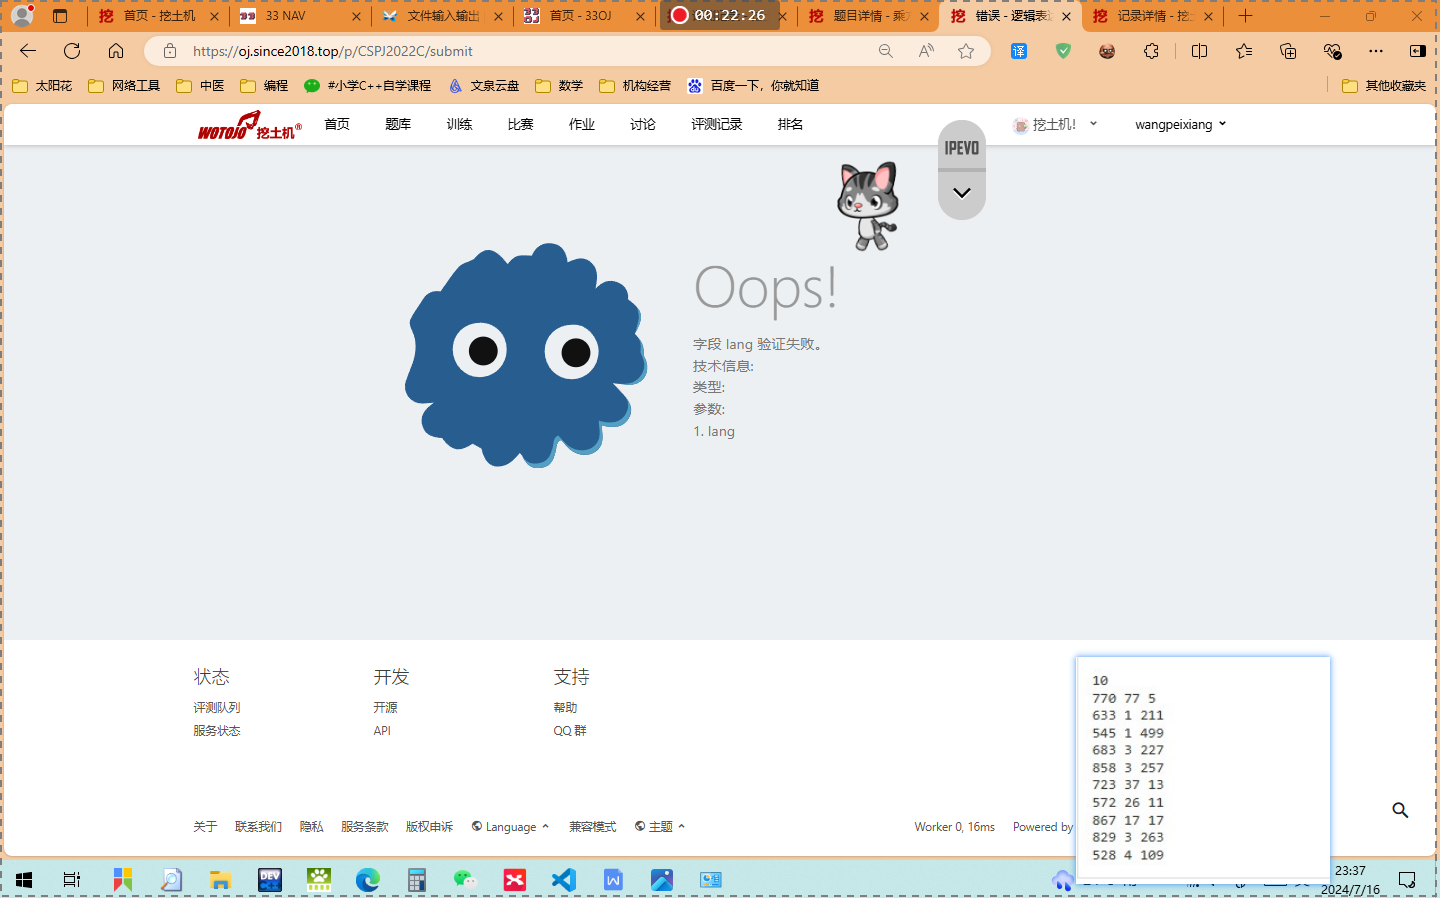Viewport: 1440px width, 898px height.
Task: Open the 比赛 navigation menu item
Action: coord(520,125)
